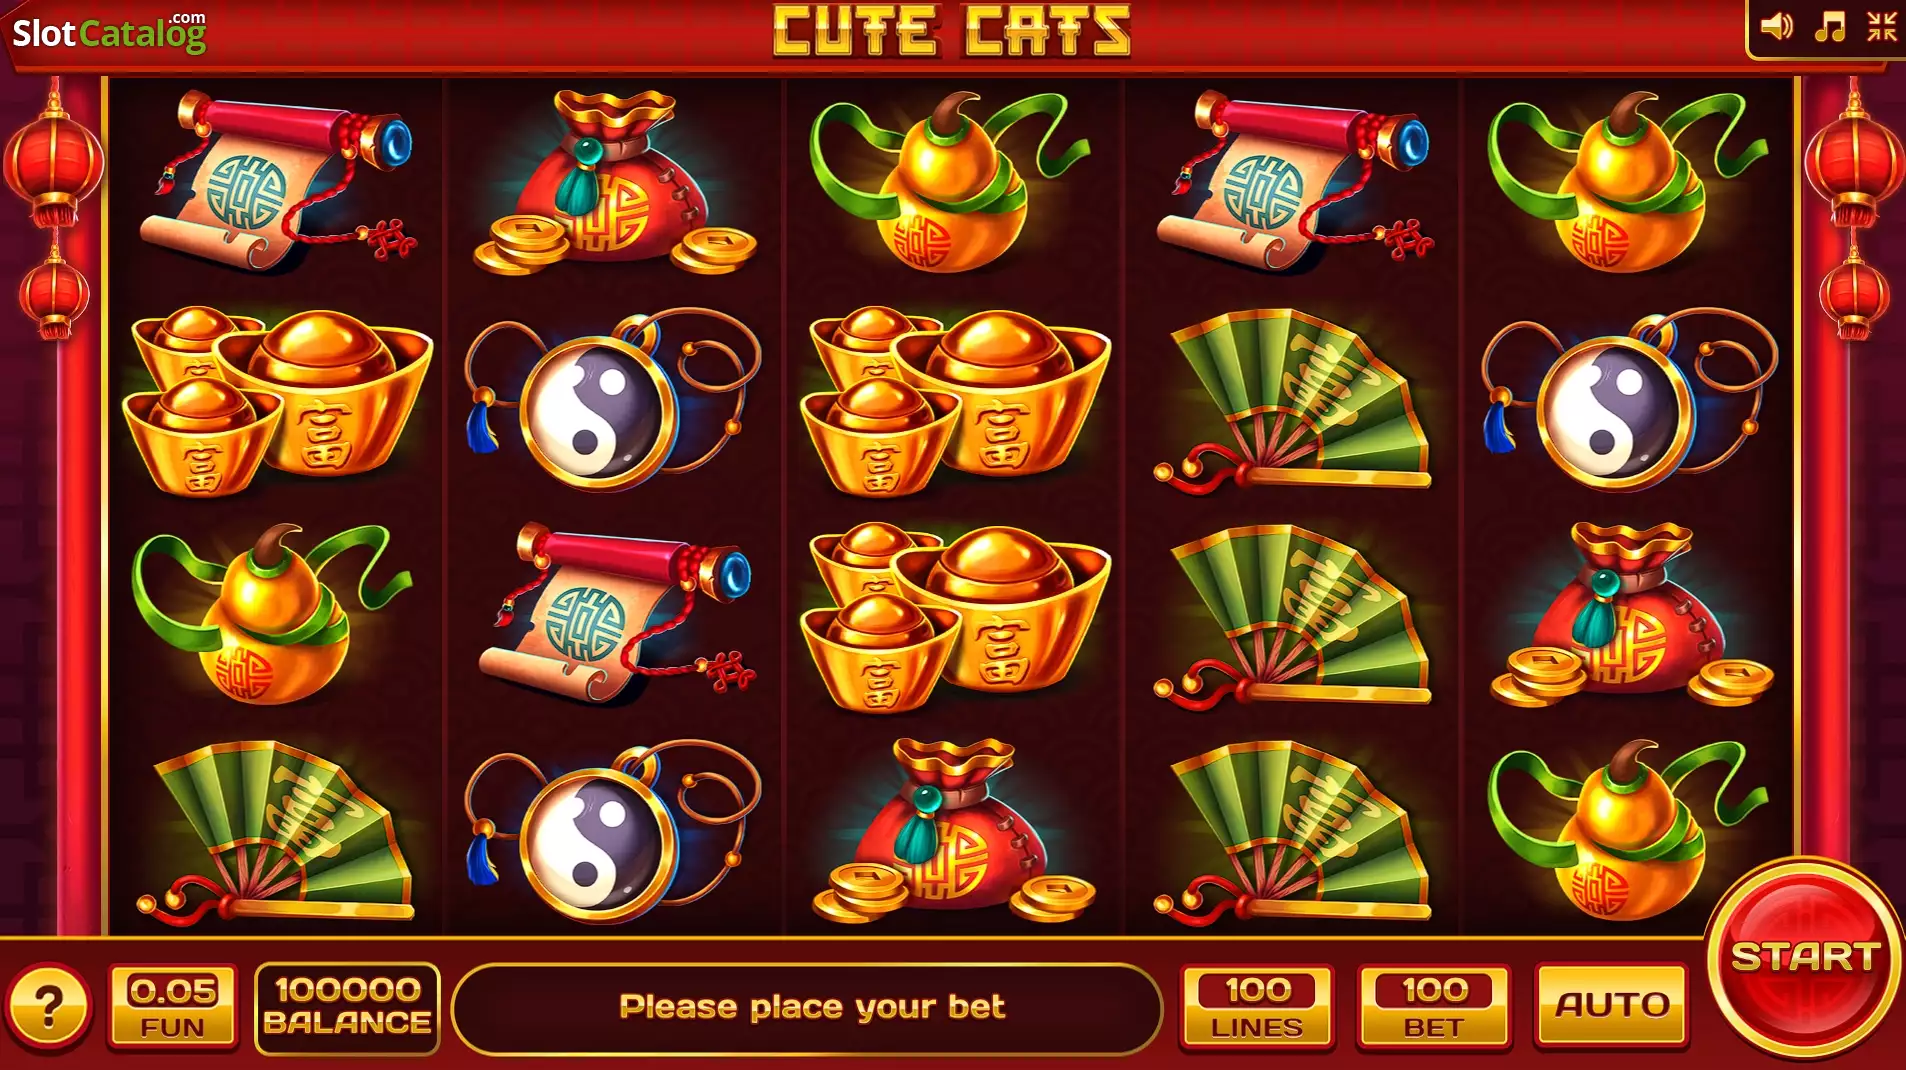
Task: Click the gold ingots in the first reel
Action: click(x=276, y=402)
